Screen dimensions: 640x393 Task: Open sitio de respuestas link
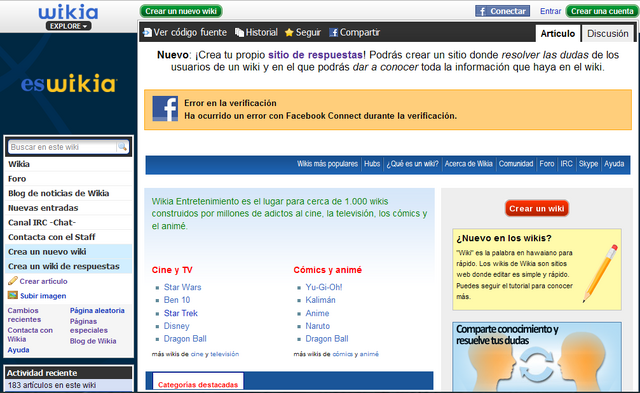[x=315, y=55]
